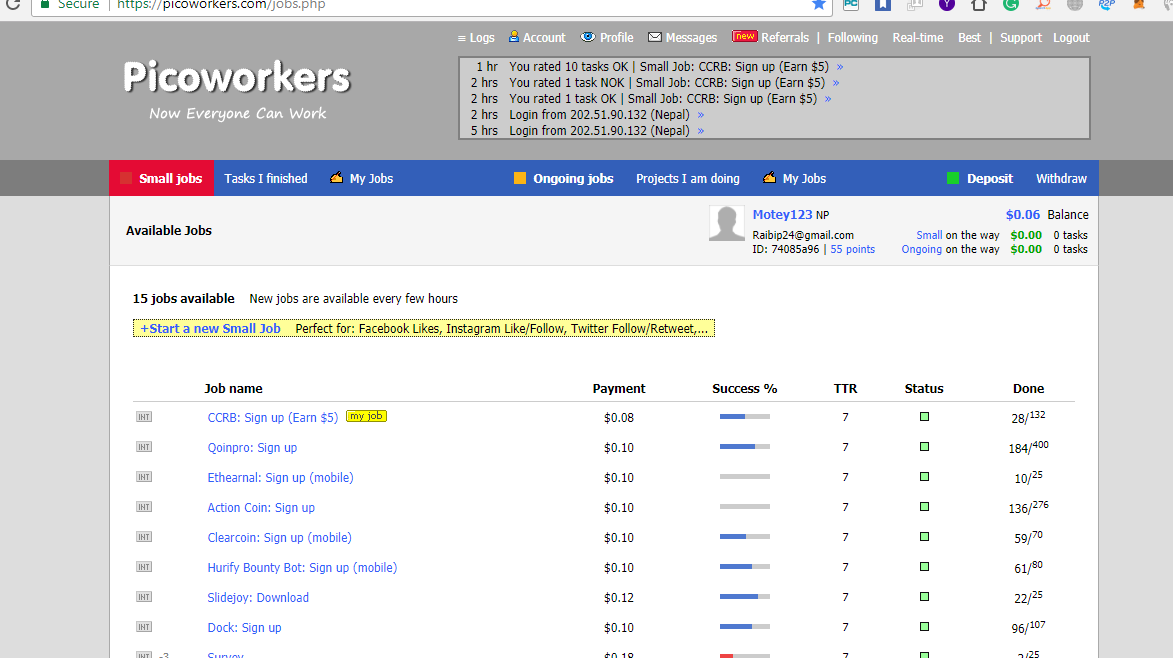Open the Tasks I finished tab

point(266,179)
